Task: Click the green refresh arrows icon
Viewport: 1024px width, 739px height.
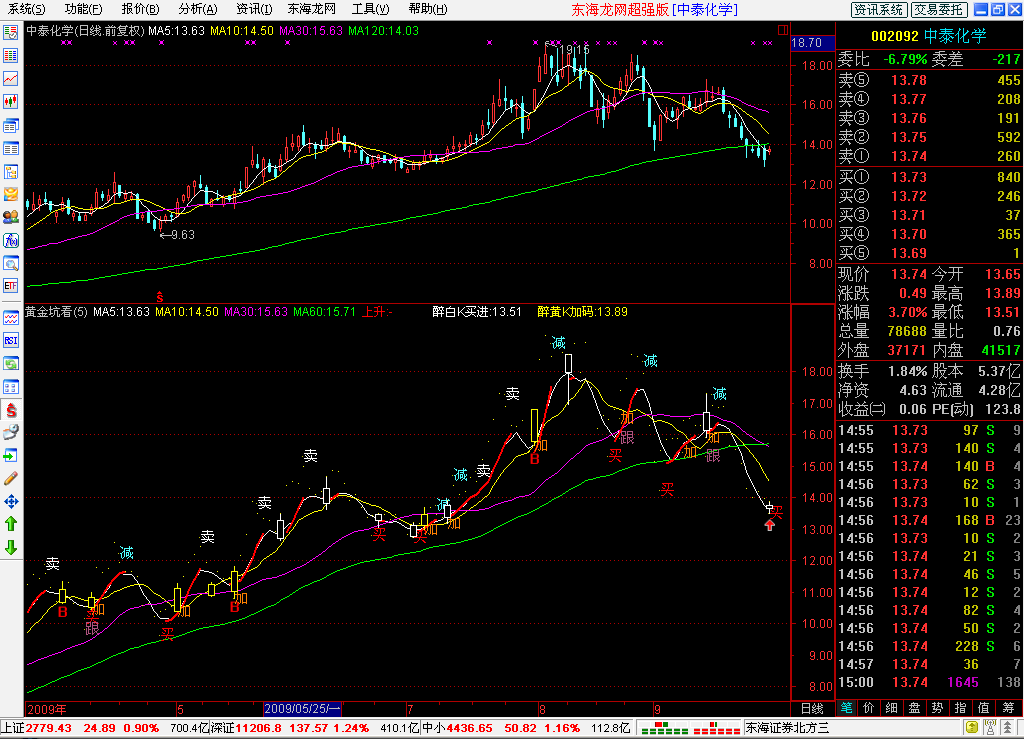Action: pos(10,364)
